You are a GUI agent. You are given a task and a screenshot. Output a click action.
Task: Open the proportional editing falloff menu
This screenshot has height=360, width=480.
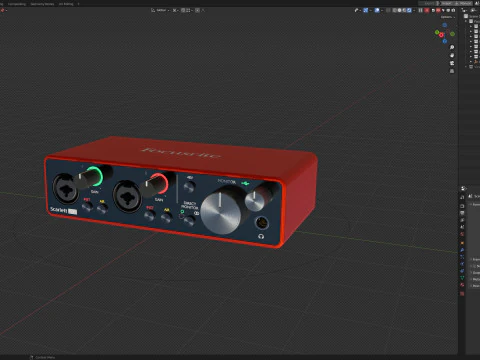(x=203, y=10)
